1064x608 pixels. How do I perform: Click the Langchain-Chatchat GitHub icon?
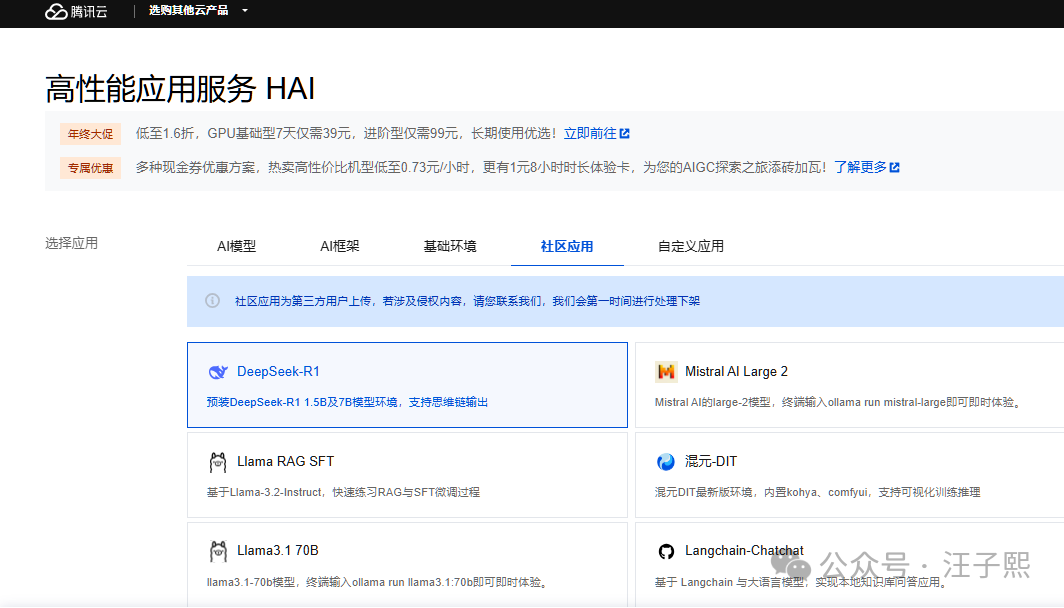[x=666, y=551]
